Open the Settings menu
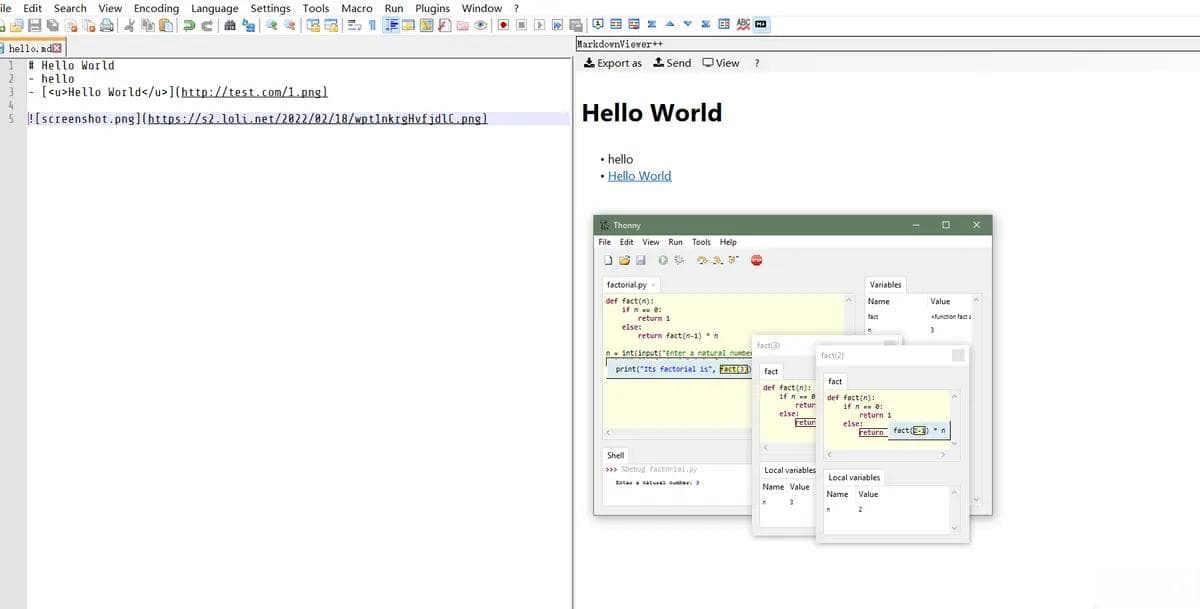This screenshot has height=609, width=1200. coord(270,8)
